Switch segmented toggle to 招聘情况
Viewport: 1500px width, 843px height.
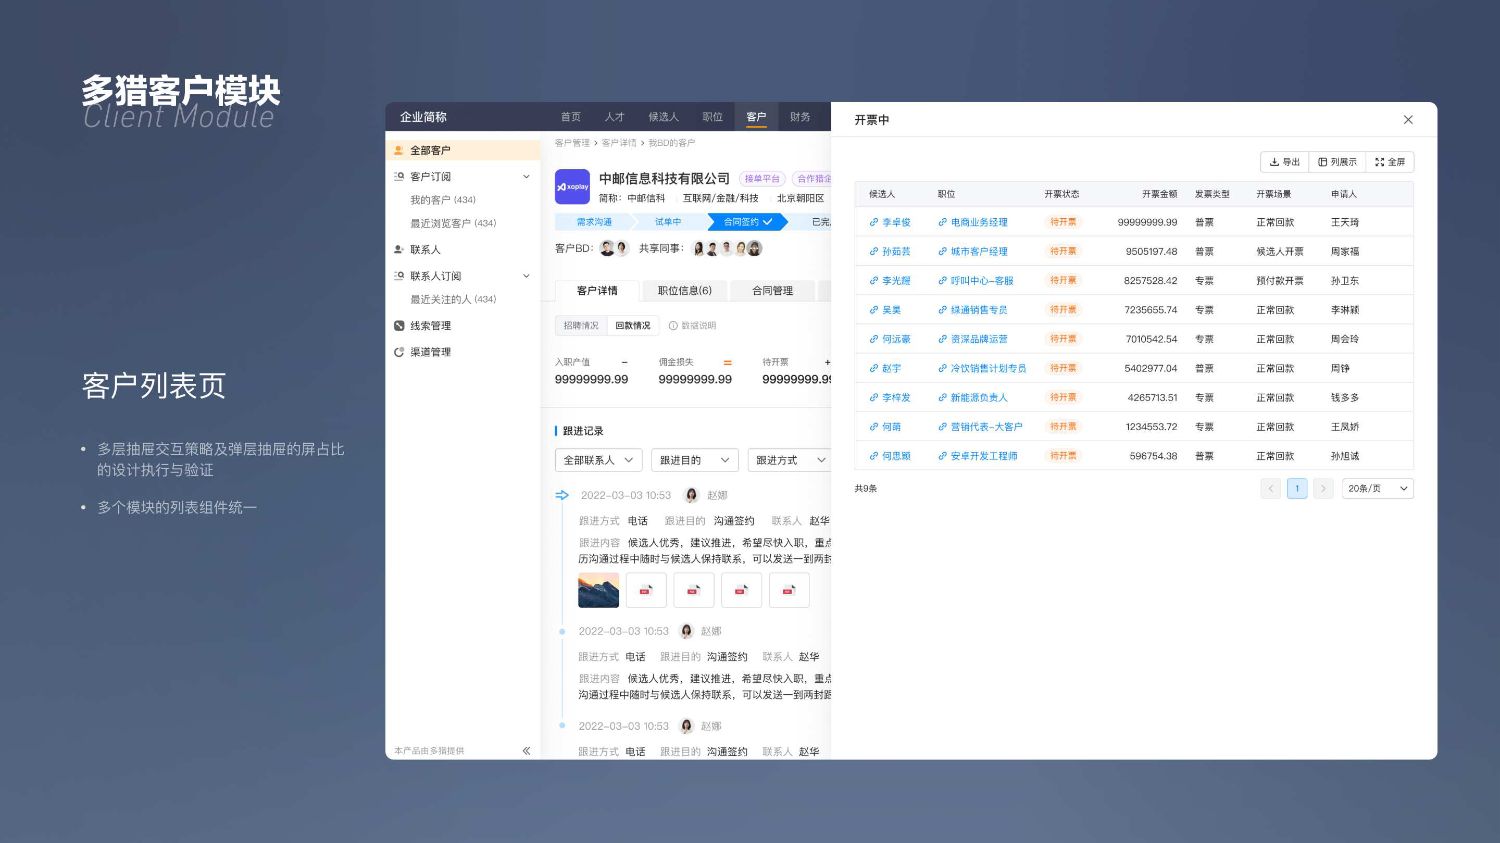[x=580, y=326]
